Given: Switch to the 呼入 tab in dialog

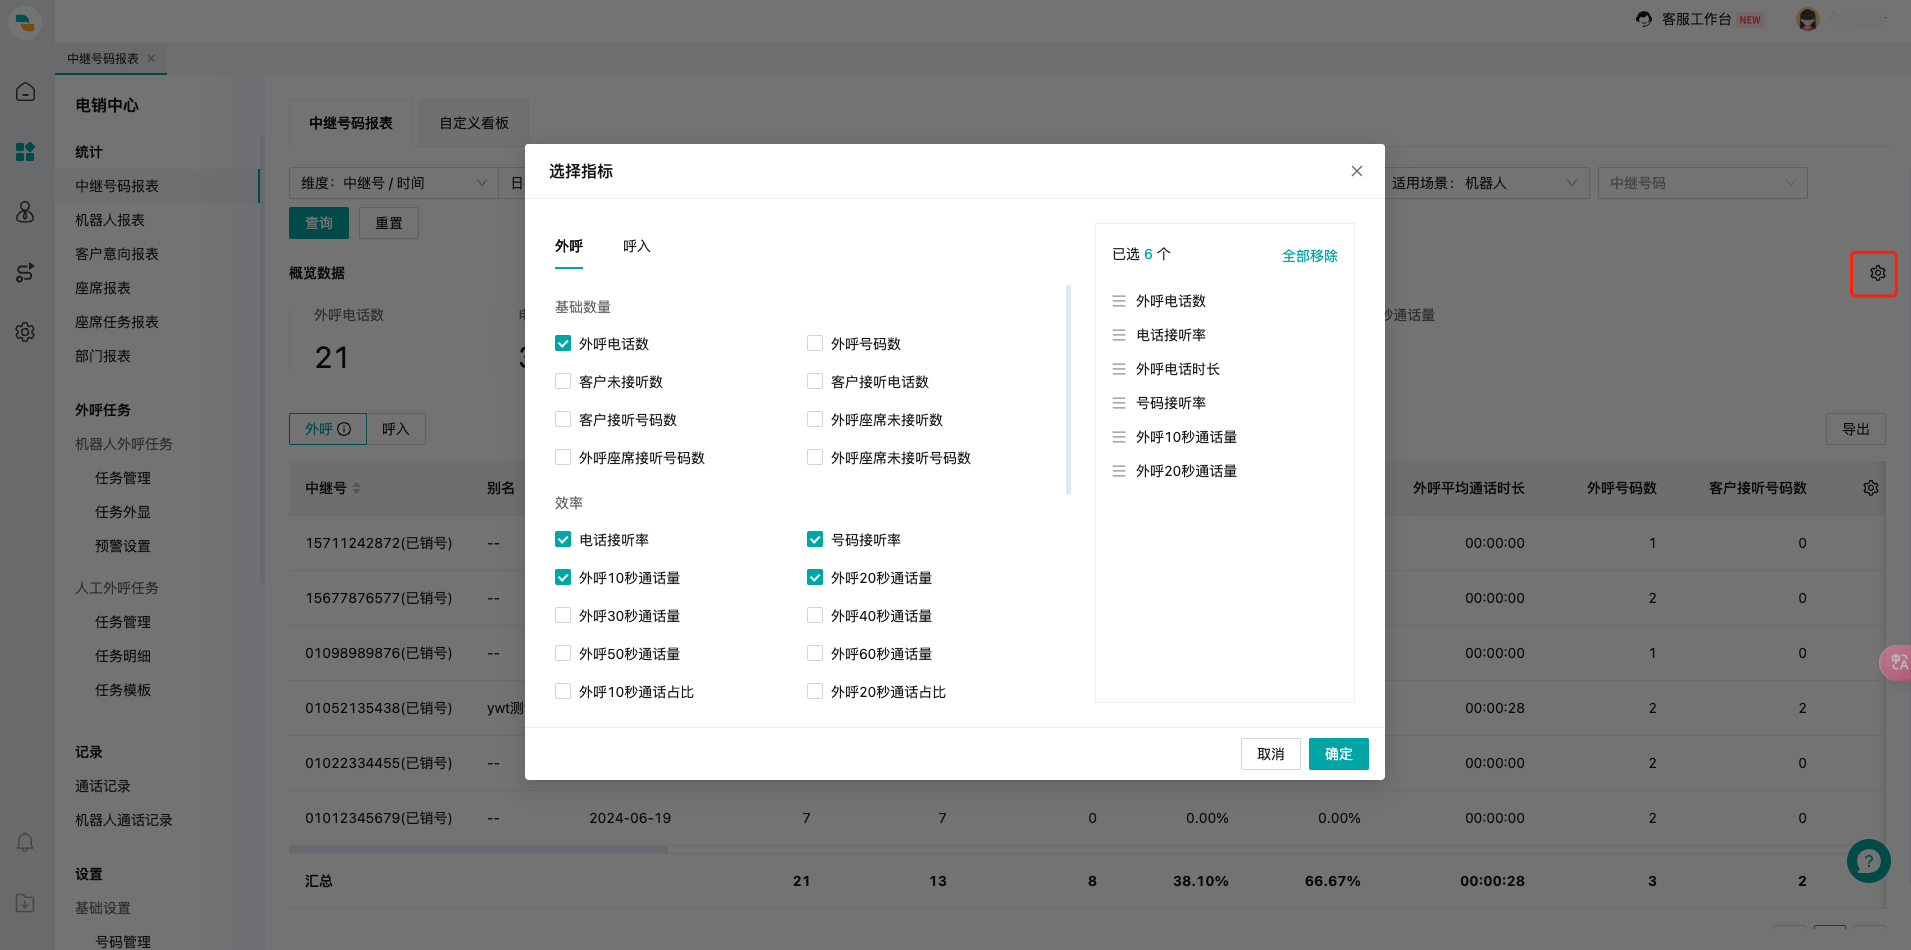Looking at the screenshot, I should click(637, 246).
